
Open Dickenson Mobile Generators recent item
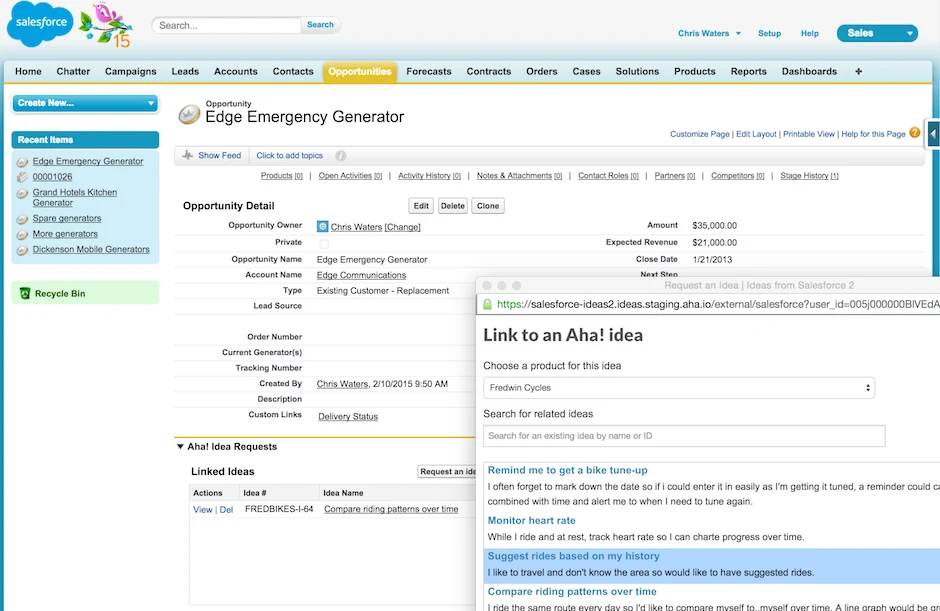coord(91,249)
